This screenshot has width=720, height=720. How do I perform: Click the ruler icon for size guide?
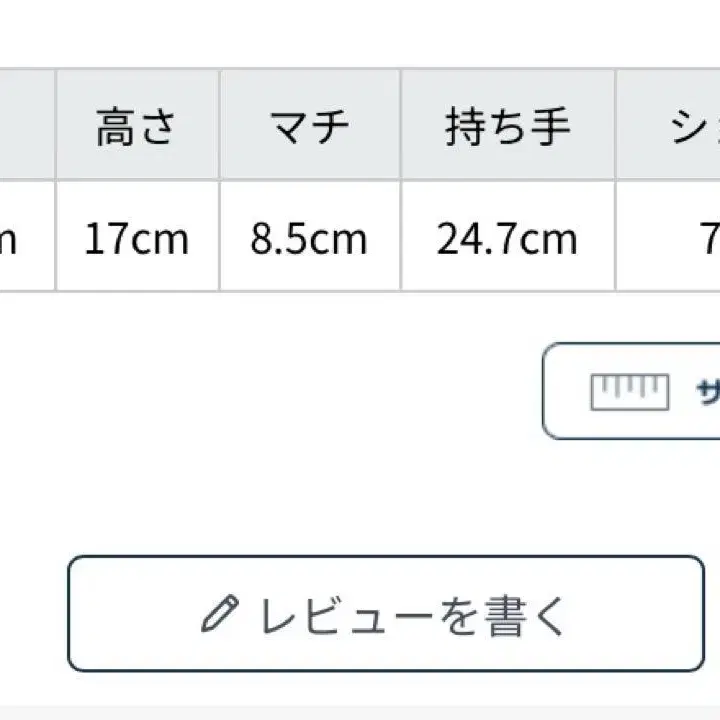tap(629, 391)
